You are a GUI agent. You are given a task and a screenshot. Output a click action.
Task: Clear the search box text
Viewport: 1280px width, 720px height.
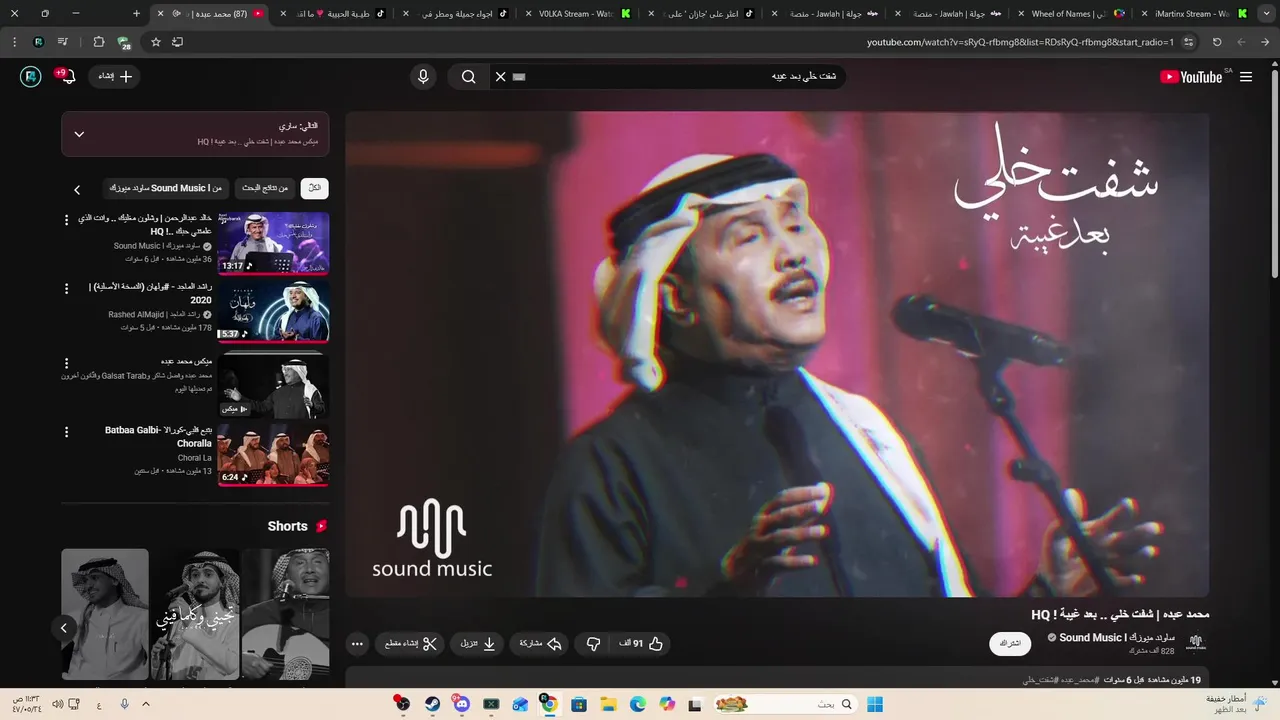[500, 77]
